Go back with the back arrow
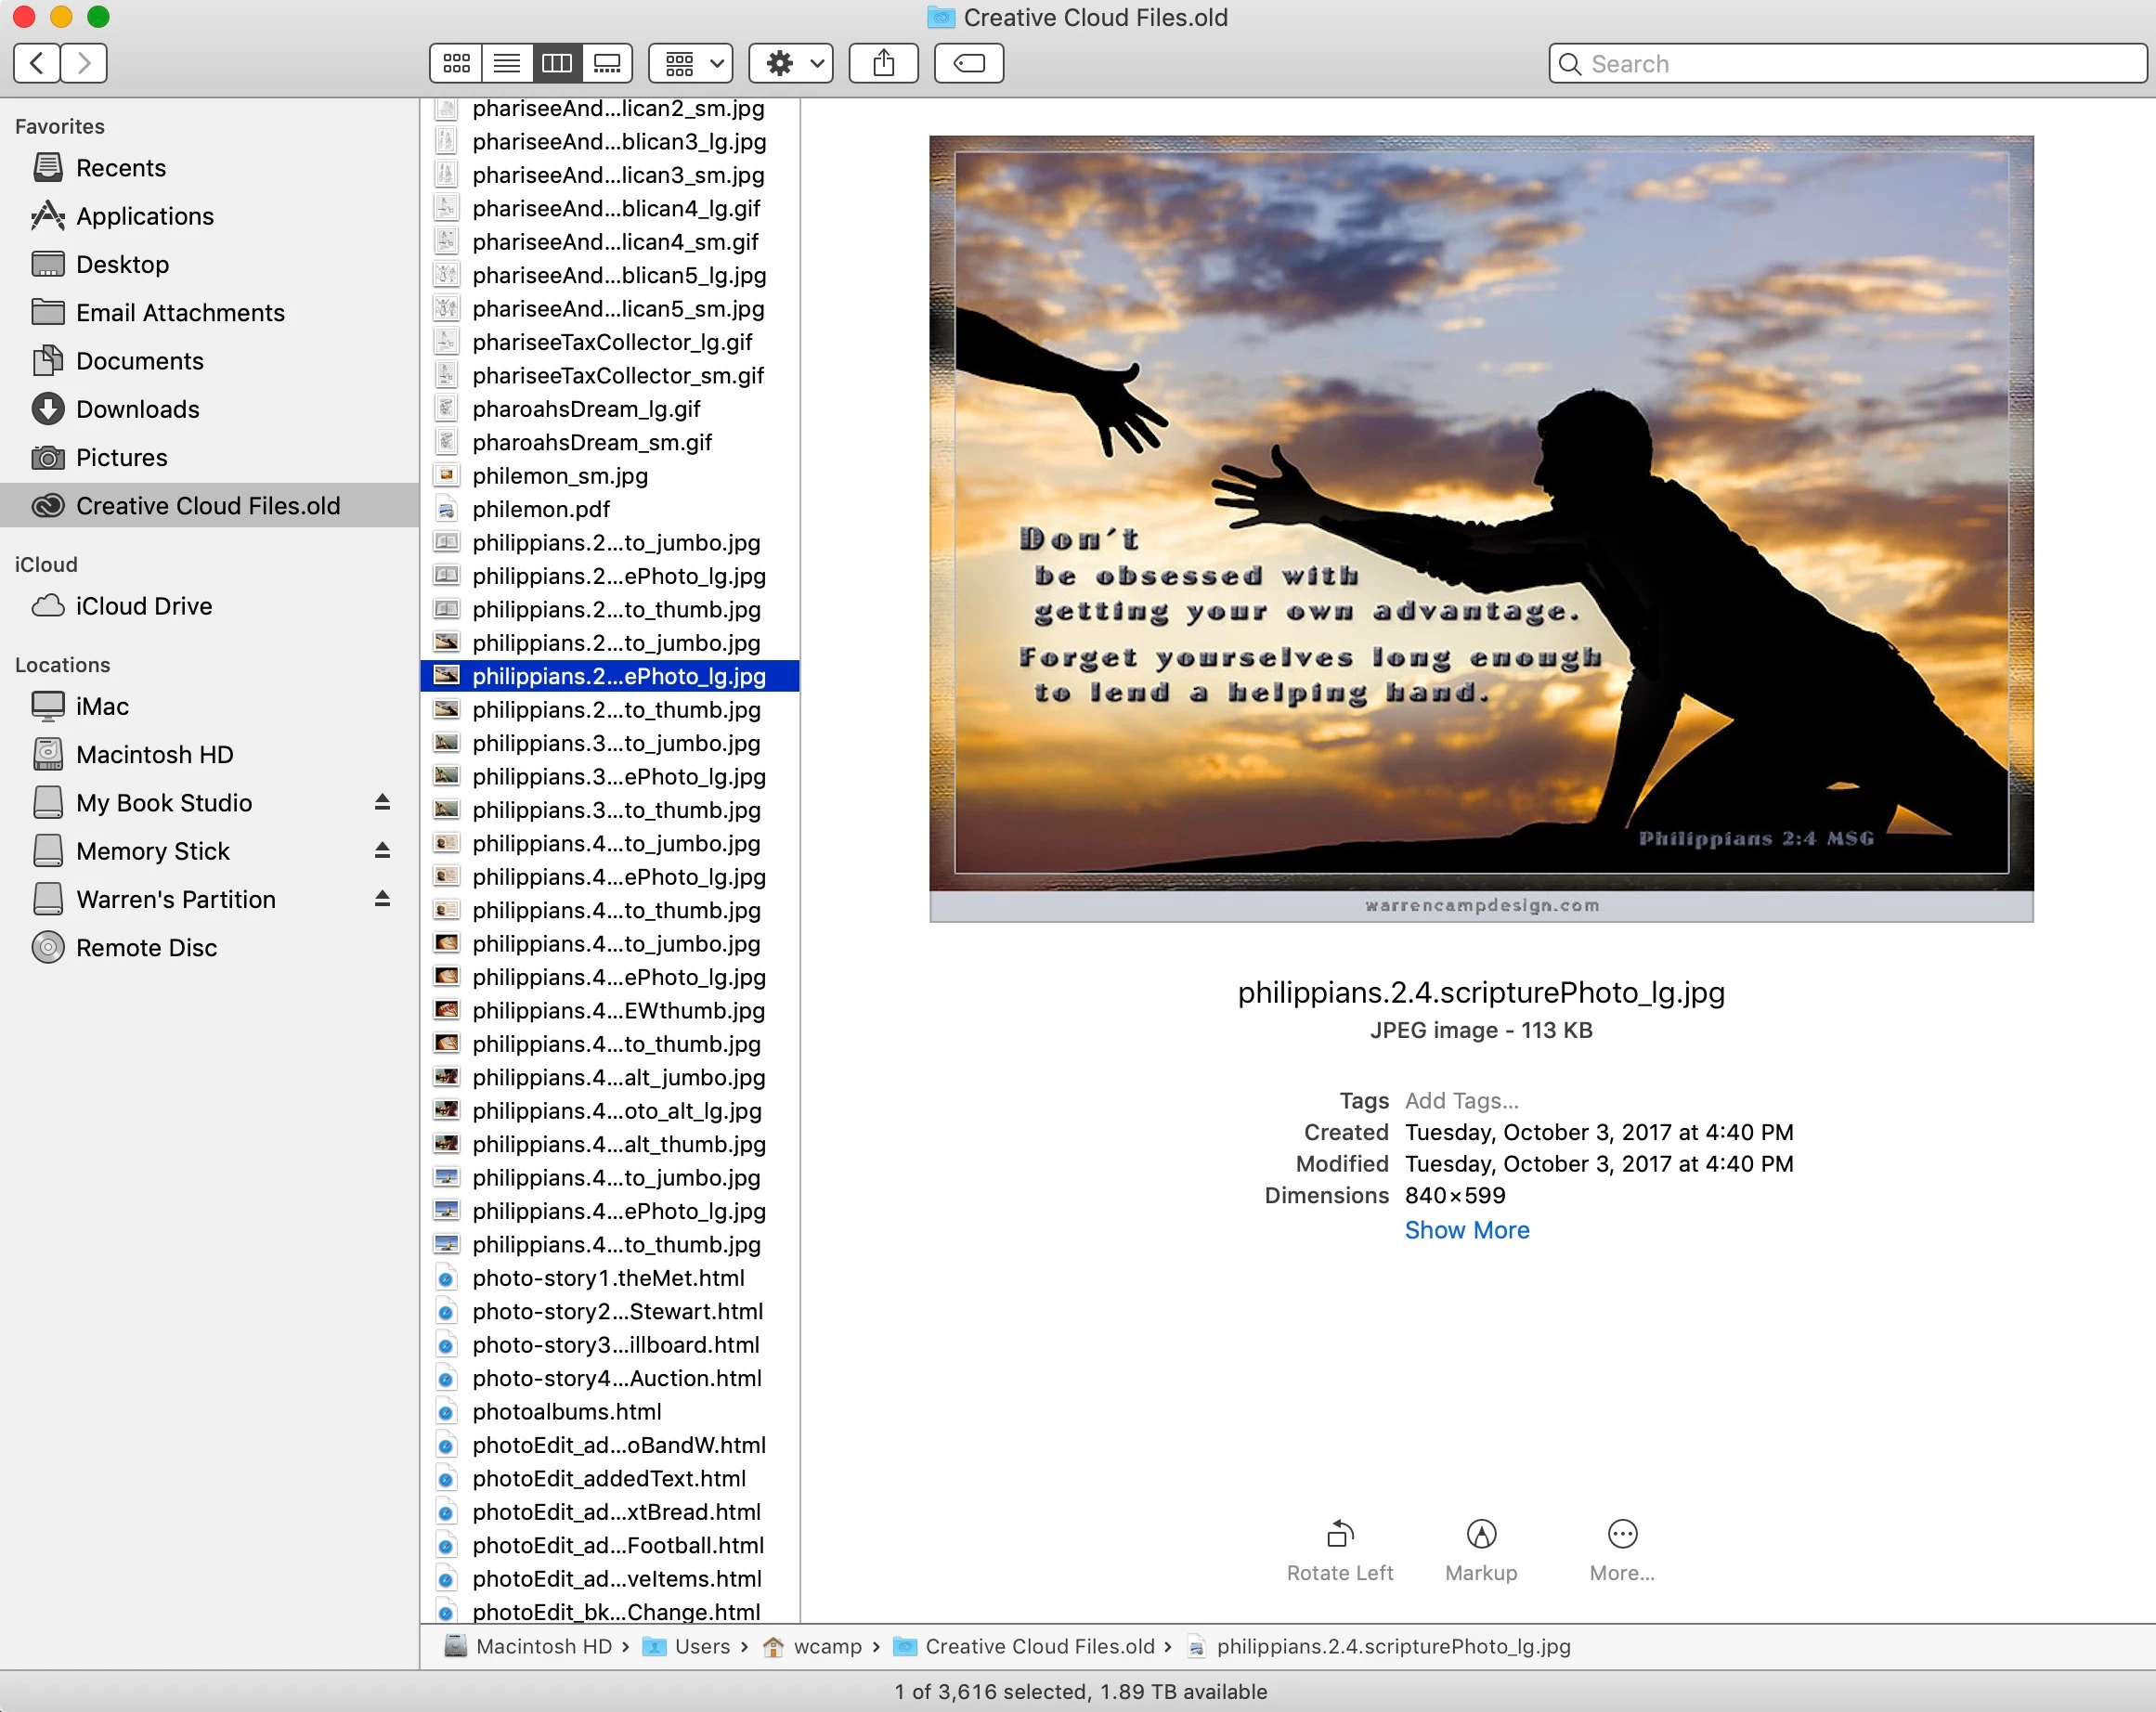The width and height of the screenshot is (2156, 1712). click(37, 64)
